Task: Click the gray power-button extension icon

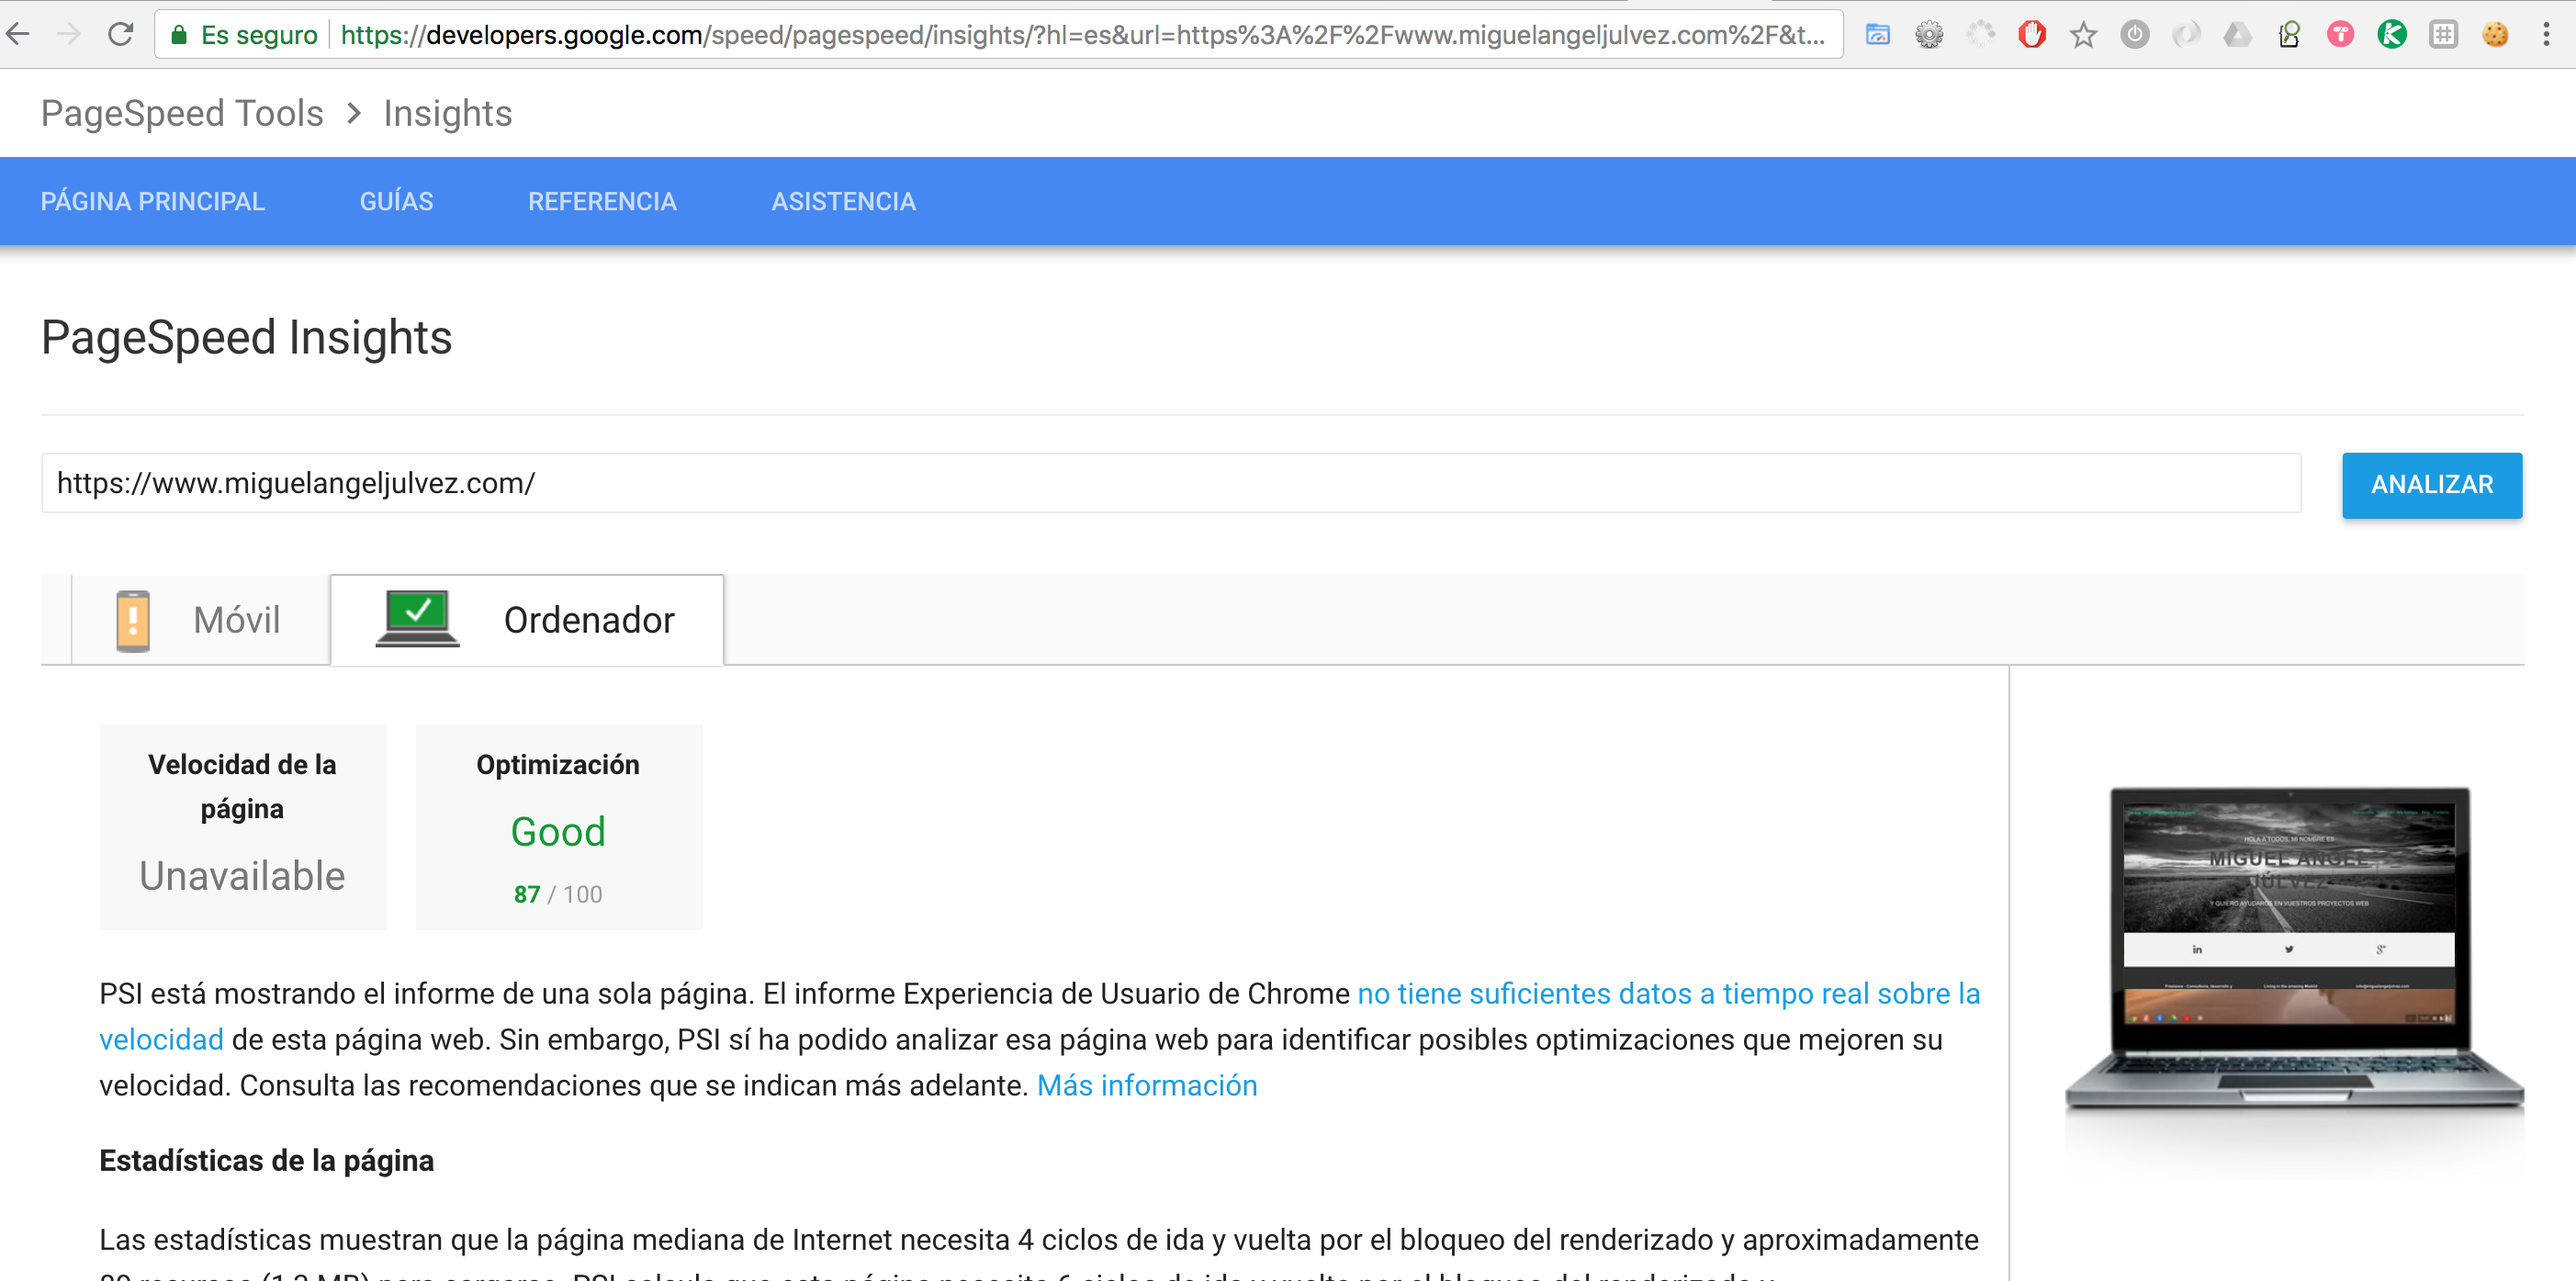Action: tap(2135, 35)
